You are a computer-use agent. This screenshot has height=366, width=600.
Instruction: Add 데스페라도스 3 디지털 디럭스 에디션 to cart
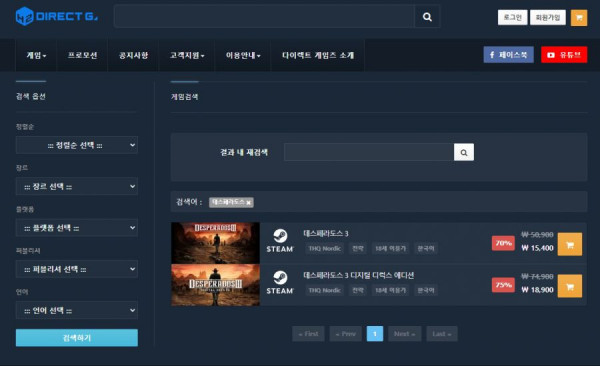569,286
